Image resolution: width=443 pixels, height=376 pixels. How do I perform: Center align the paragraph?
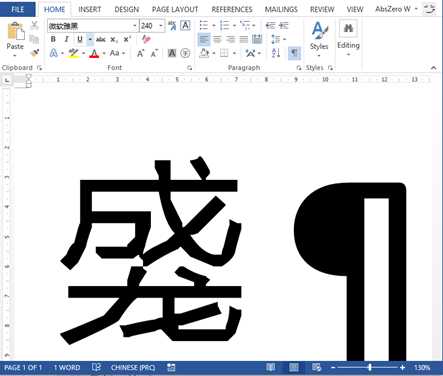coord(217,40)
